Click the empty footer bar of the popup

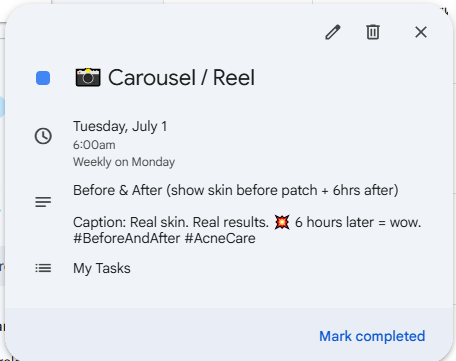tap(160, 335)
